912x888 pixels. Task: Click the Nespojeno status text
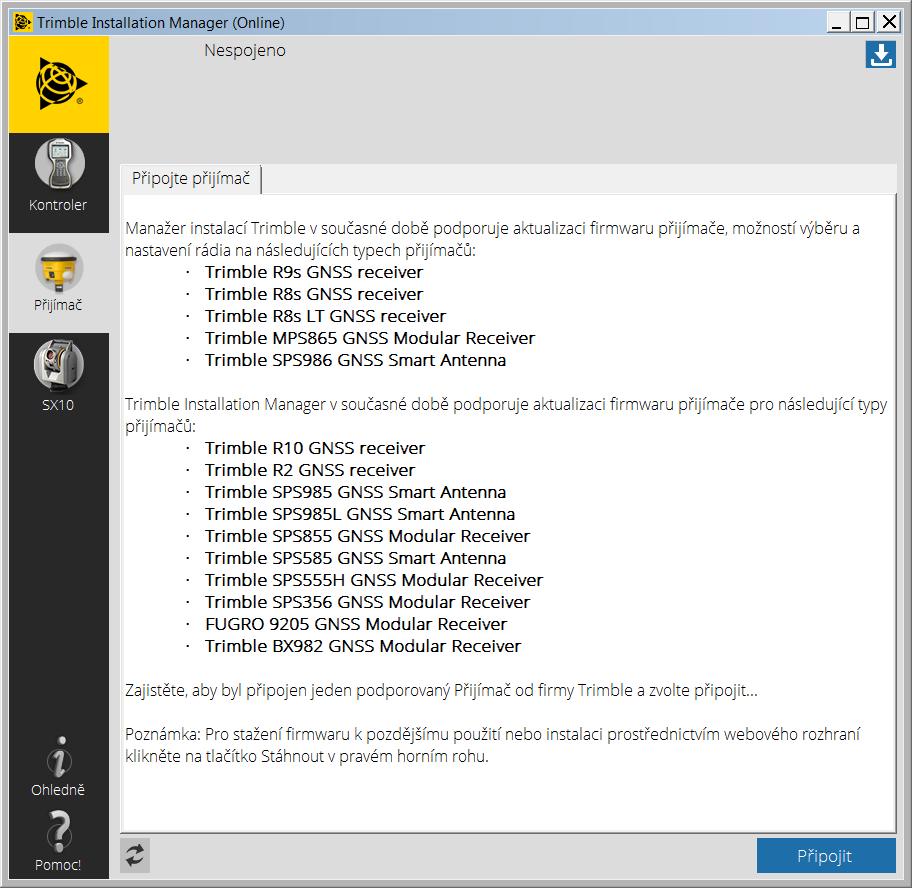pyautogui.click(x=245, y=51)
